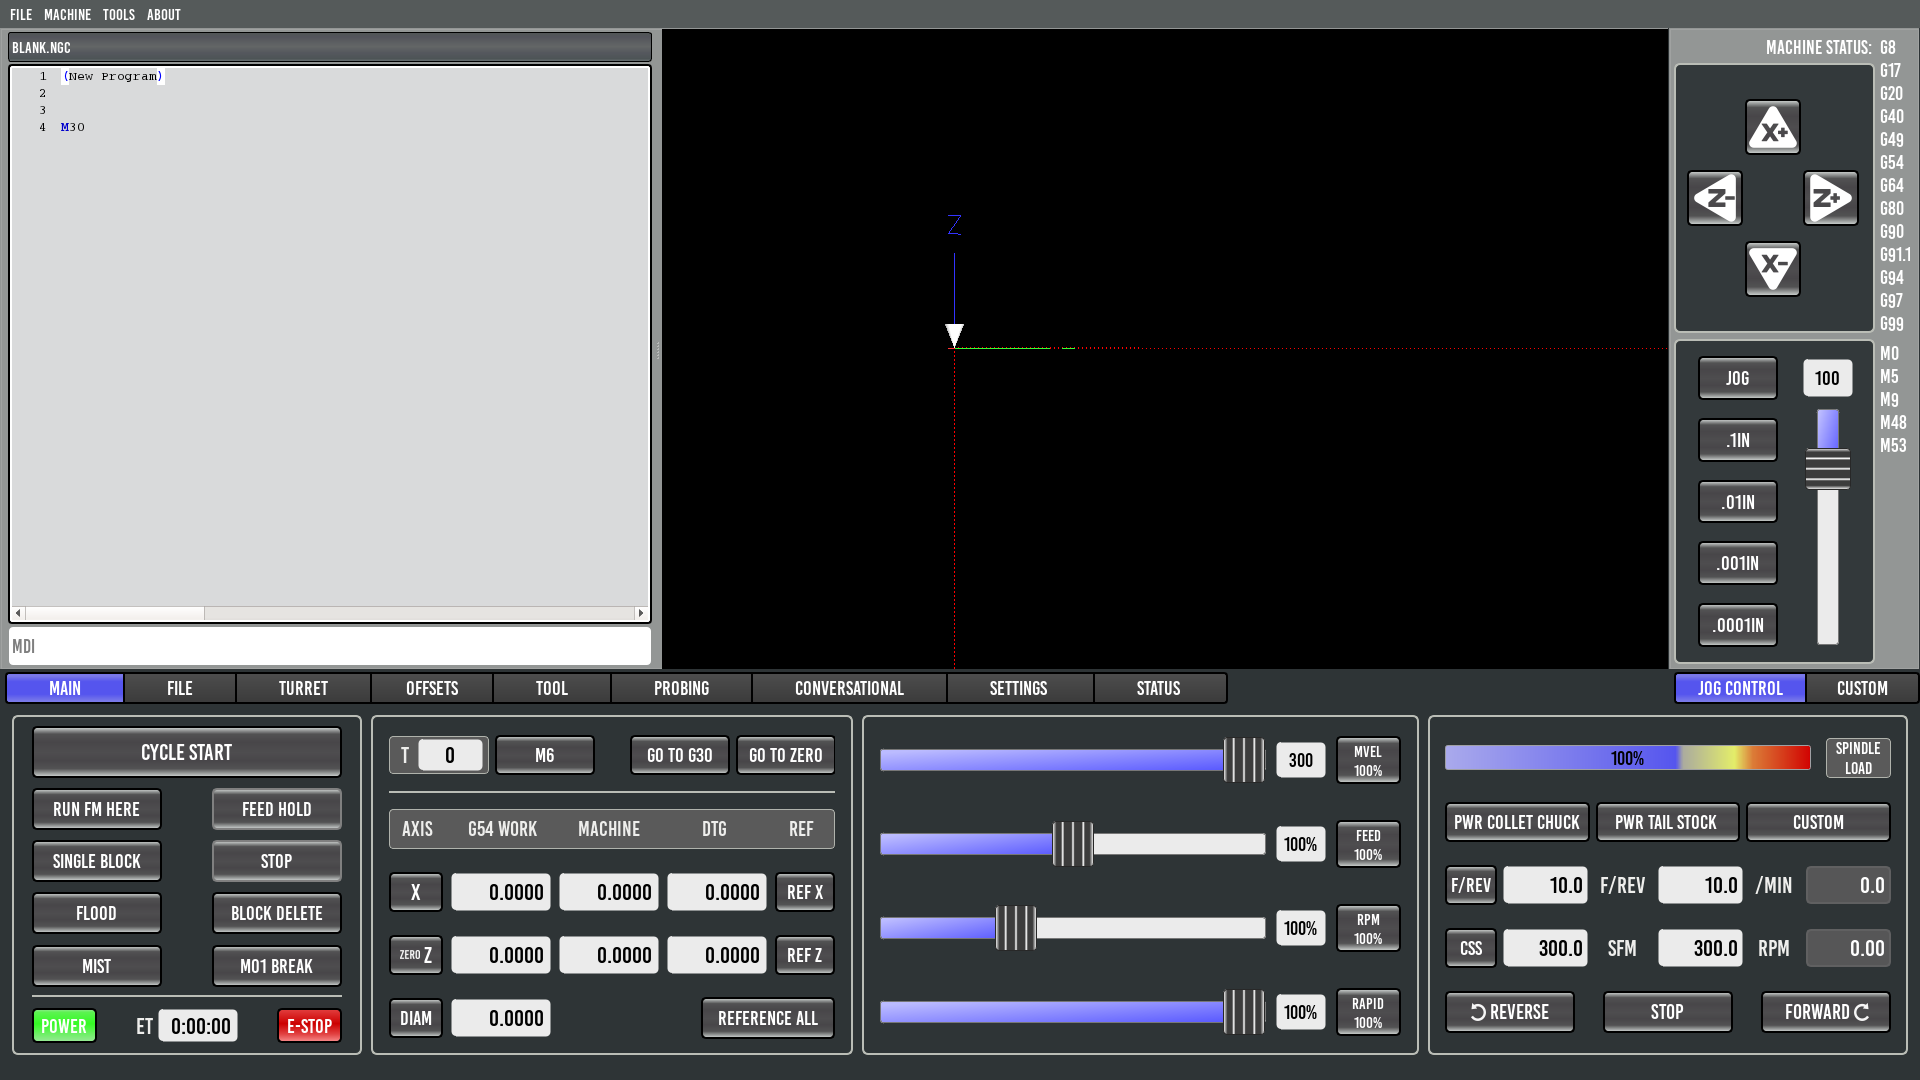Toggle CSS constant surface speed mode
1920x1080 pixels.
pyautogui.click(x=1471, y=948)
